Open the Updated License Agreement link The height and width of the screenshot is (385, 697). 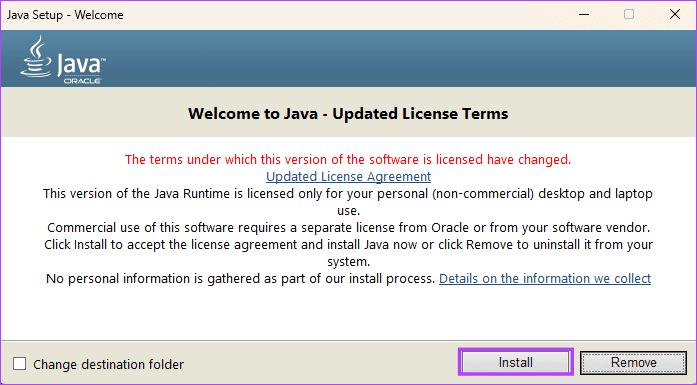(348, 176)
